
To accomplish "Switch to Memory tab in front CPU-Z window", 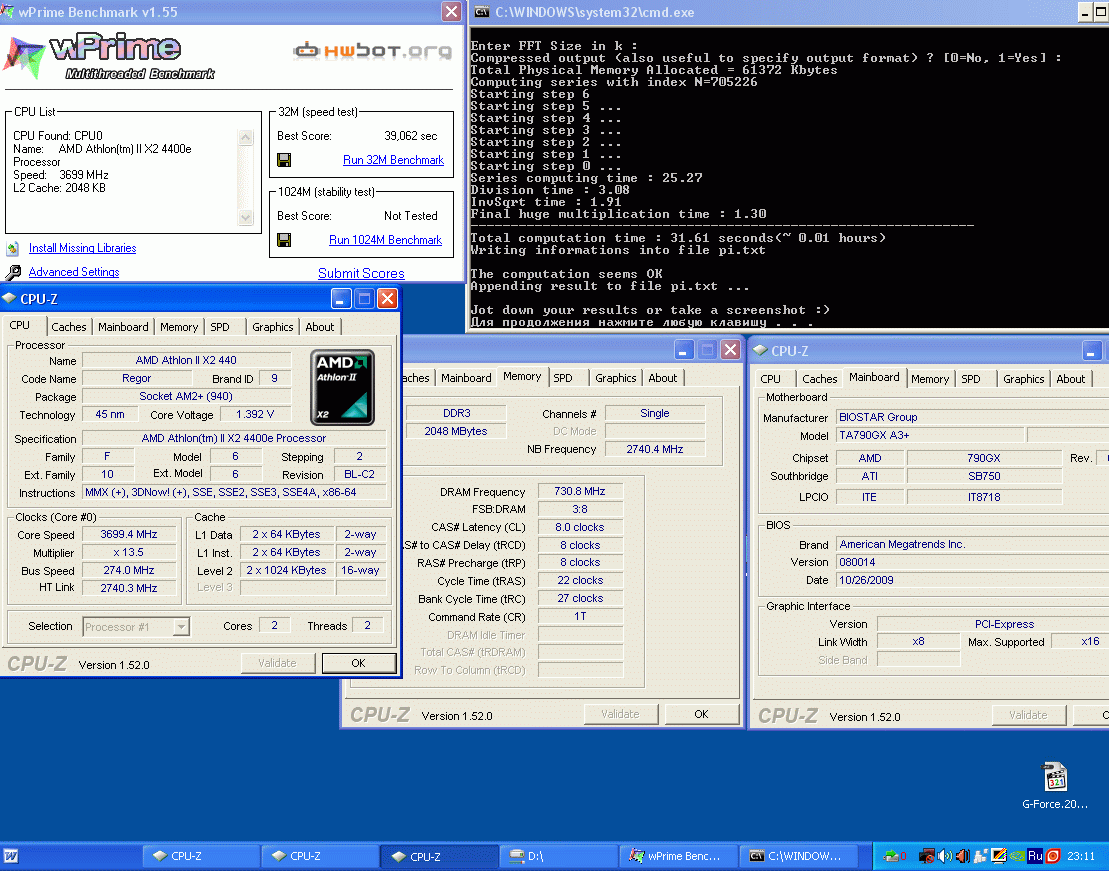I will tap(179, 327).
